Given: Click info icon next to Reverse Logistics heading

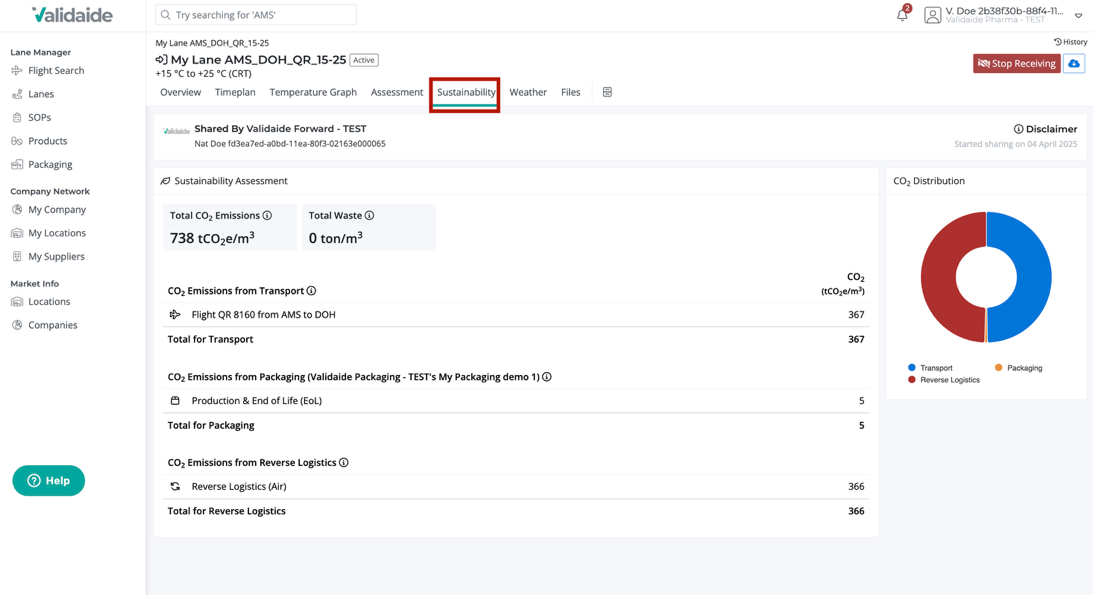Looking at the screenshot, I should pyautogui.click(x=344, y=463).
